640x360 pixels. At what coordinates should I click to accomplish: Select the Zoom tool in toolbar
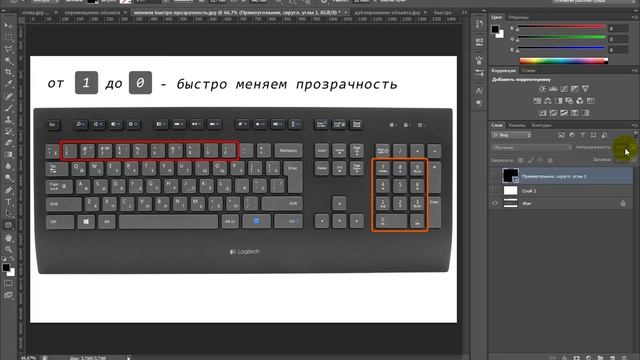tap(8, 249)
